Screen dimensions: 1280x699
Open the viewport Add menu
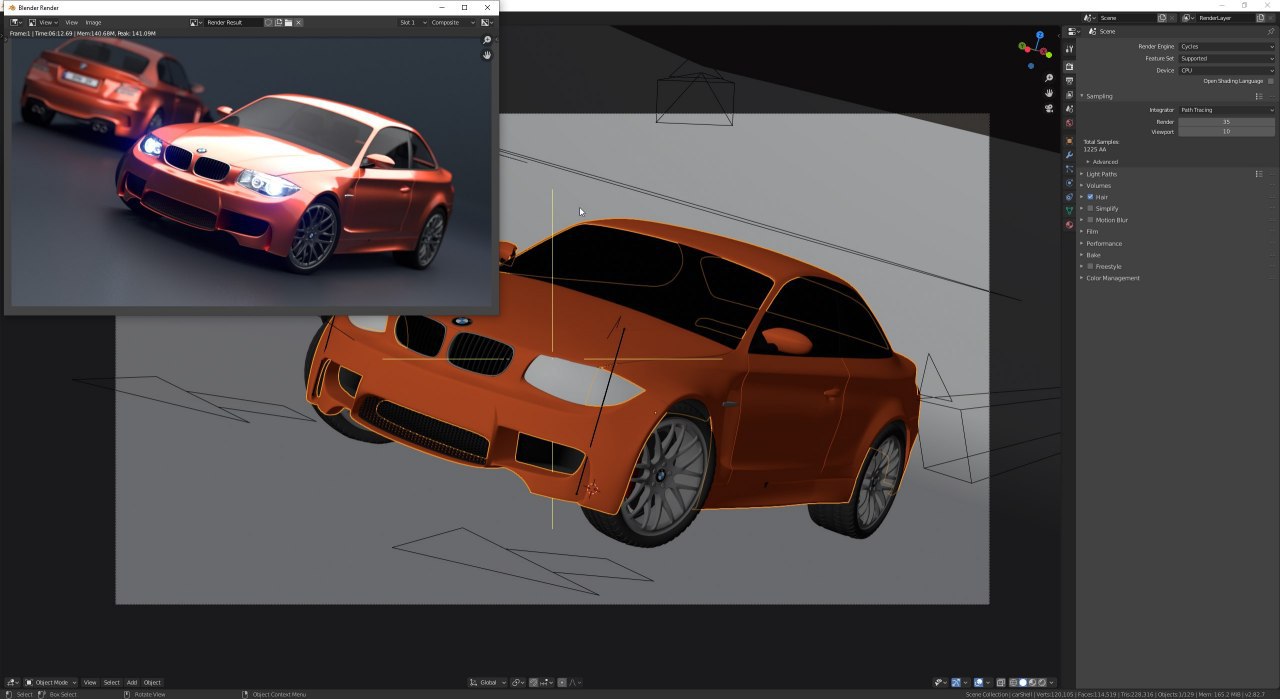point(131,682)
